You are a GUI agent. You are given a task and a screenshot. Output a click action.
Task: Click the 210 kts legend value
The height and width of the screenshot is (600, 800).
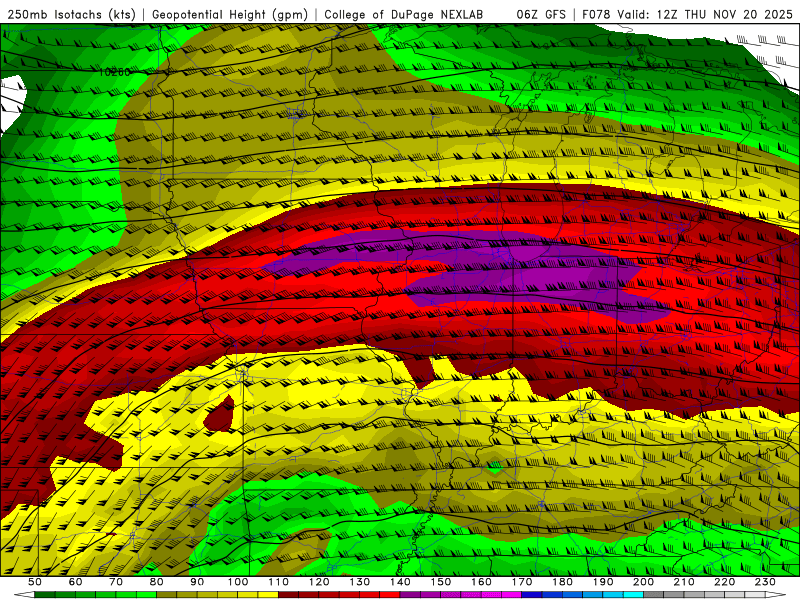click(684, 582)
